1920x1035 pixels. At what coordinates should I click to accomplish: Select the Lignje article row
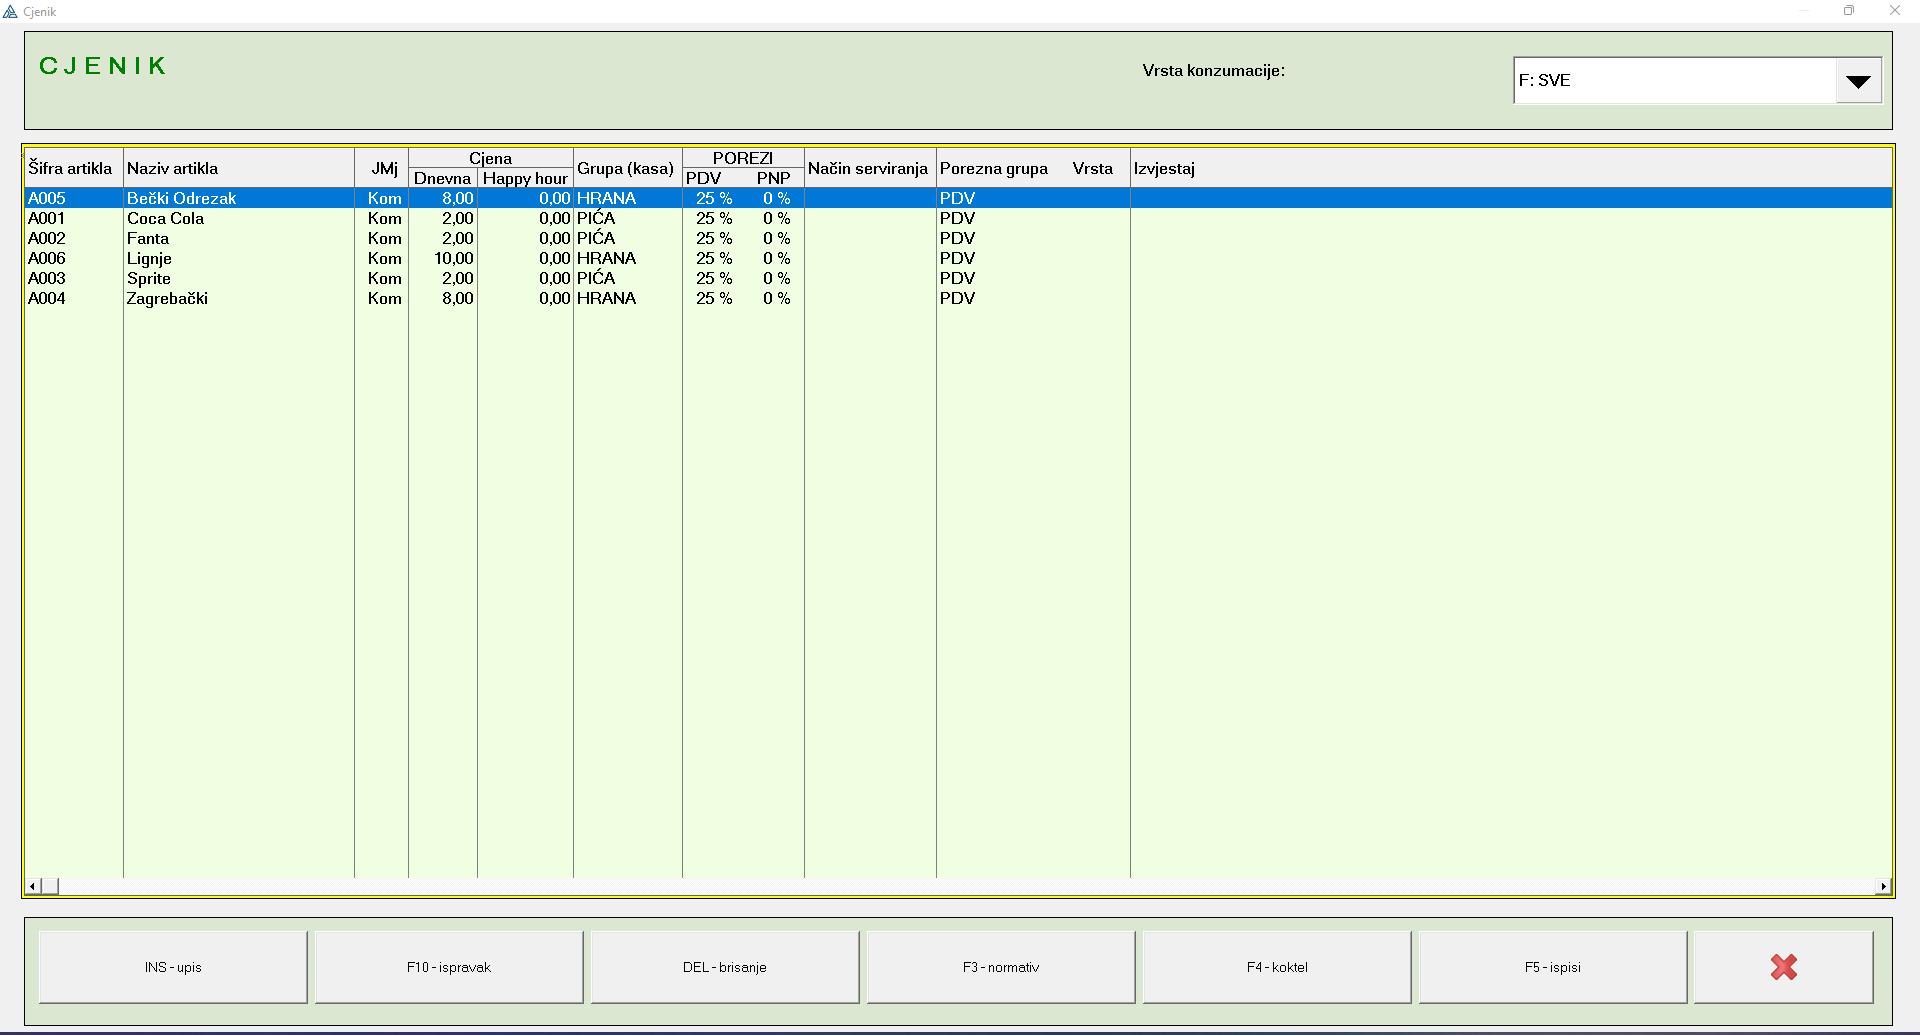click(x=149, y=258)
